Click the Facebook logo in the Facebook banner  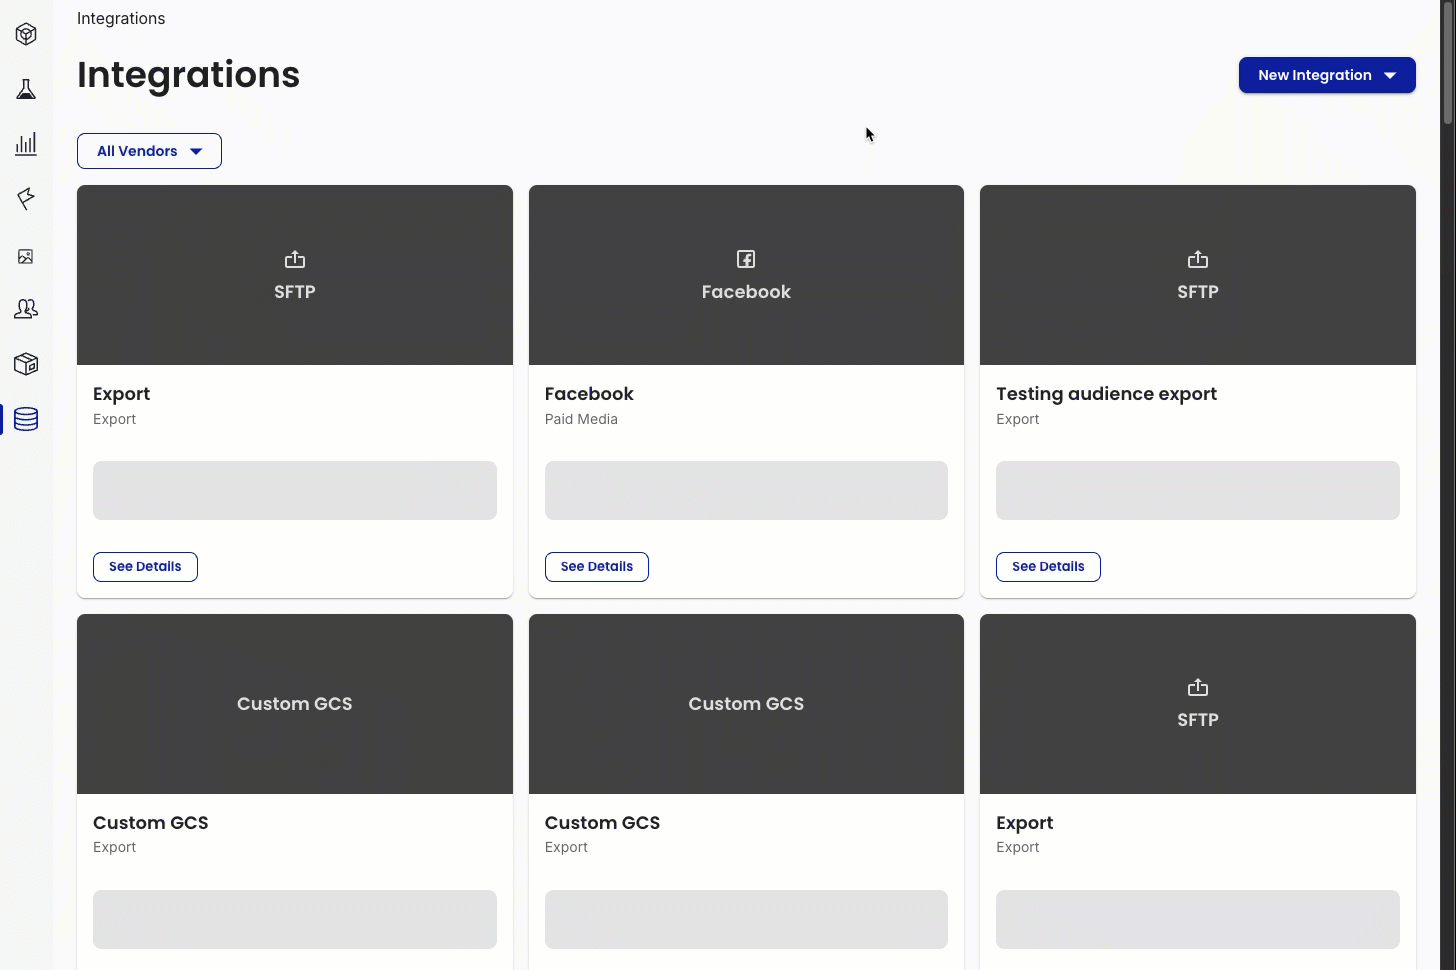[746, 259]
